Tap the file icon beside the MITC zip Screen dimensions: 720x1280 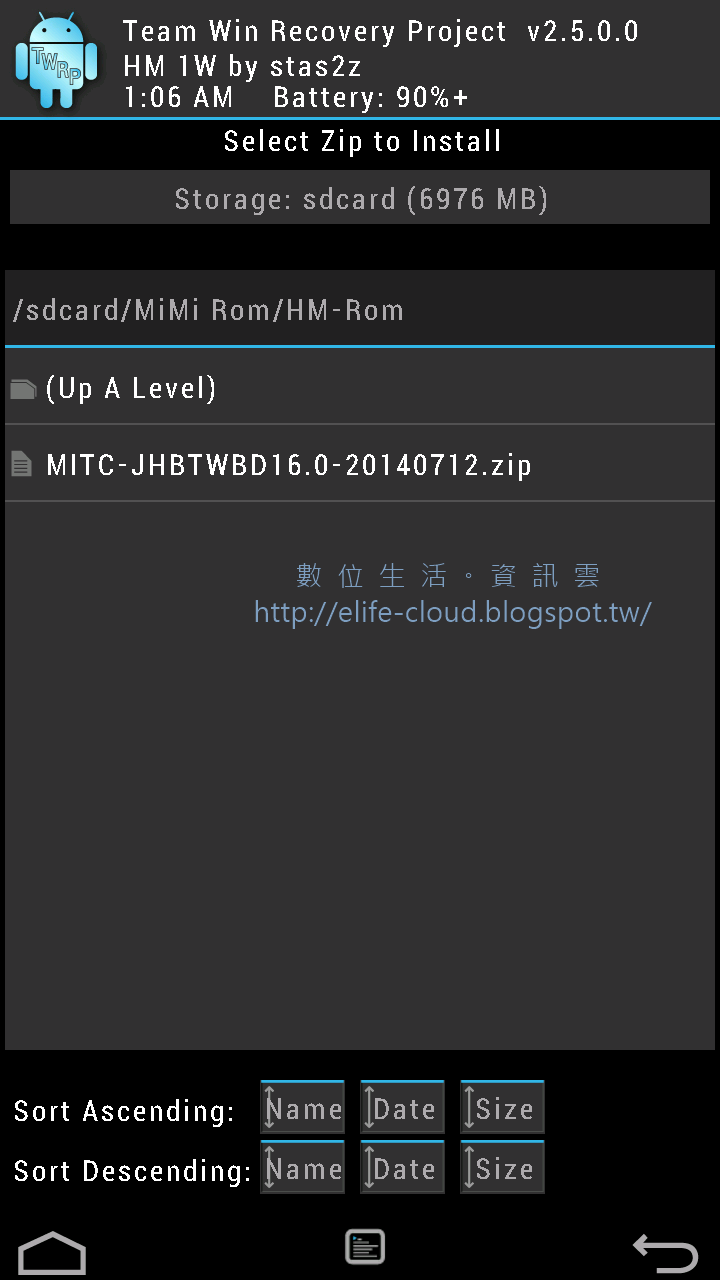21,464
